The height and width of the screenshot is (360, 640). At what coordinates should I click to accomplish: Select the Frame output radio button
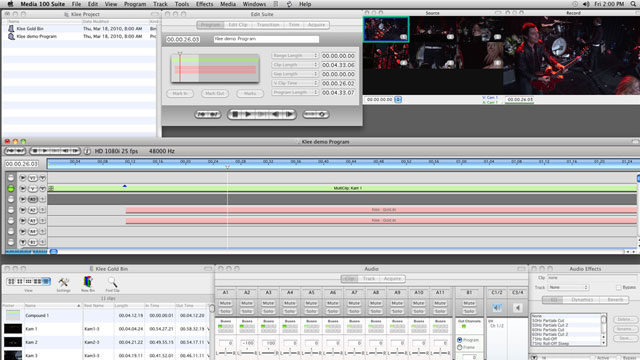pyautogui.click(x=460, y=347)
